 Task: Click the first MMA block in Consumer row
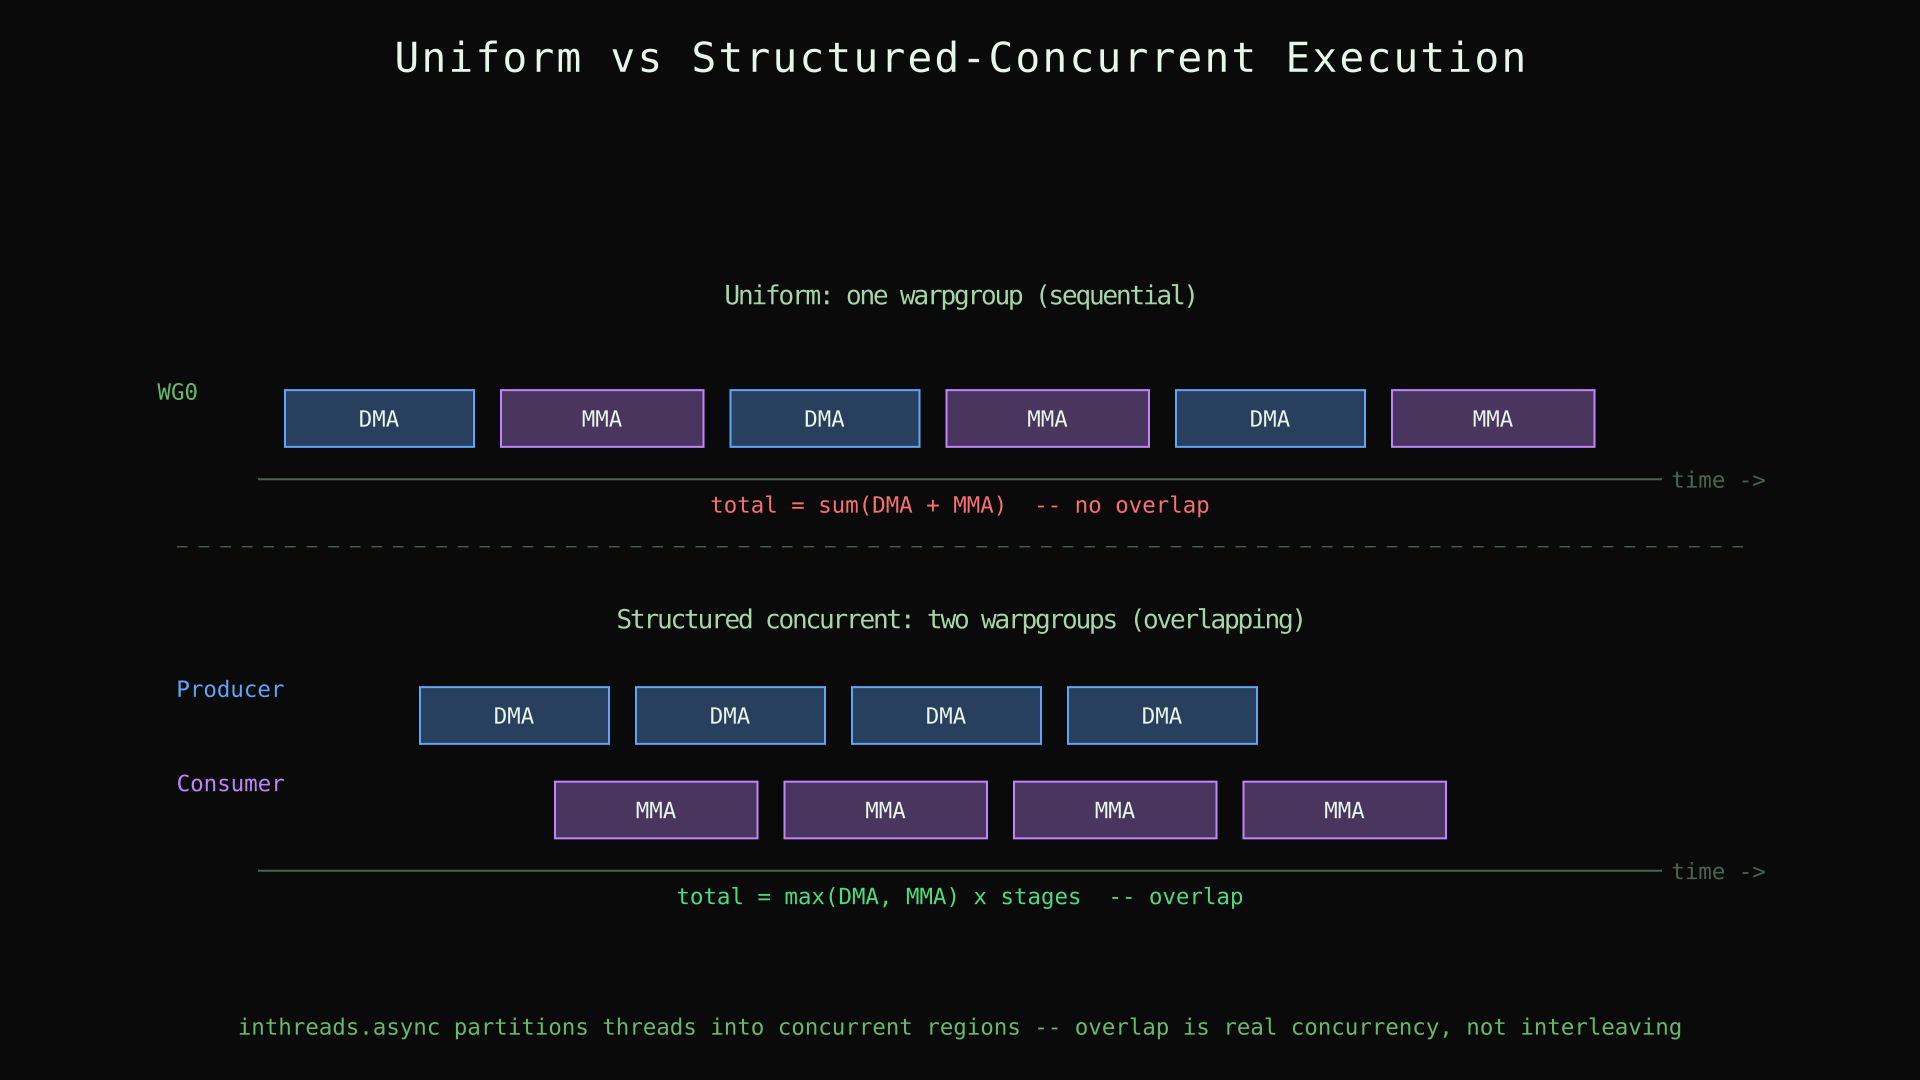coord(655,809)
